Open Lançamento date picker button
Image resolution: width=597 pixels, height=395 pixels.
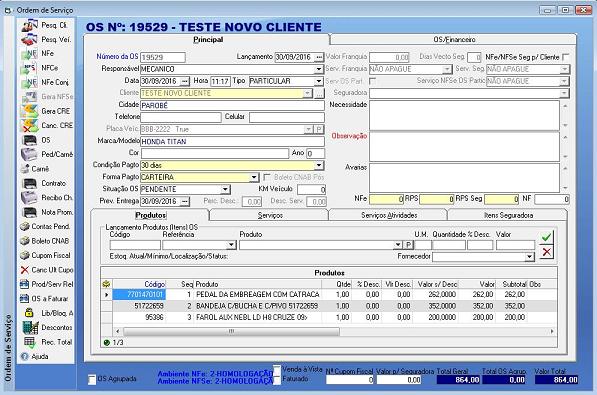(x=319, y=57)
